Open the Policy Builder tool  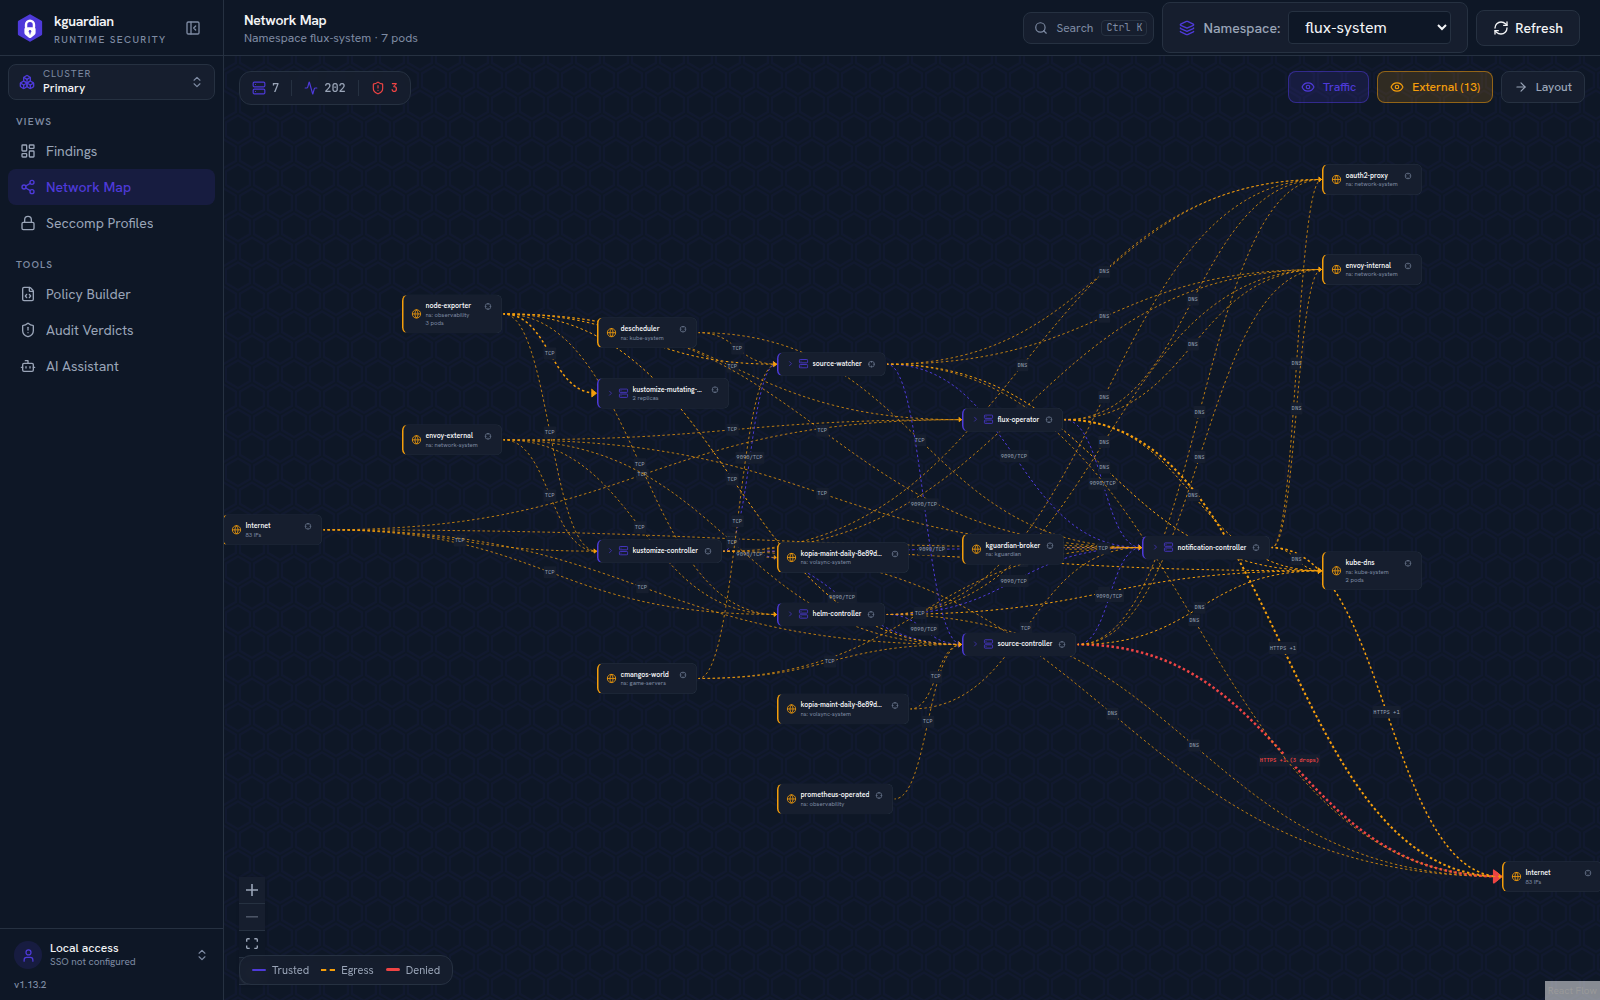111,294
